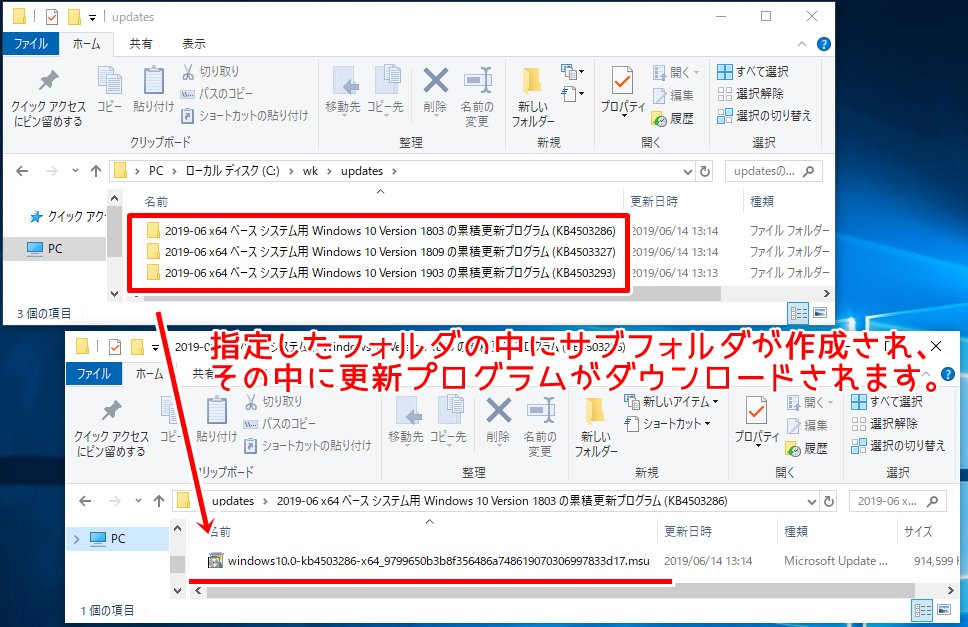Select folder for Version 1803 (KB4503286)
The height and width of the screenshot is (627, 968).
(382, 231)
